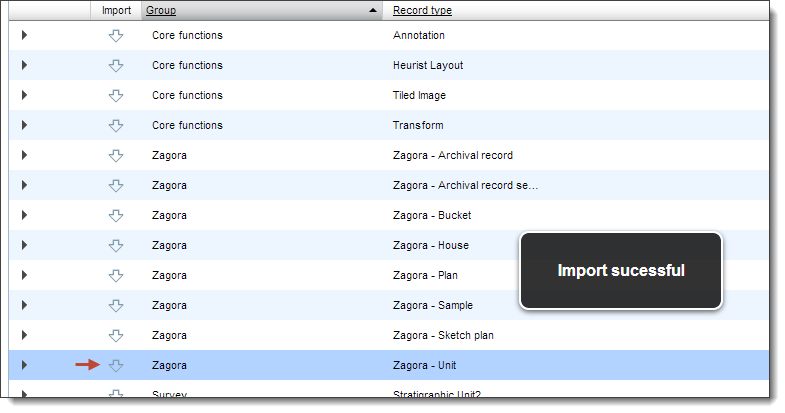Import the Zagora - House record type
The width and height of the screenshot is (785, 413).
[116, 246]
